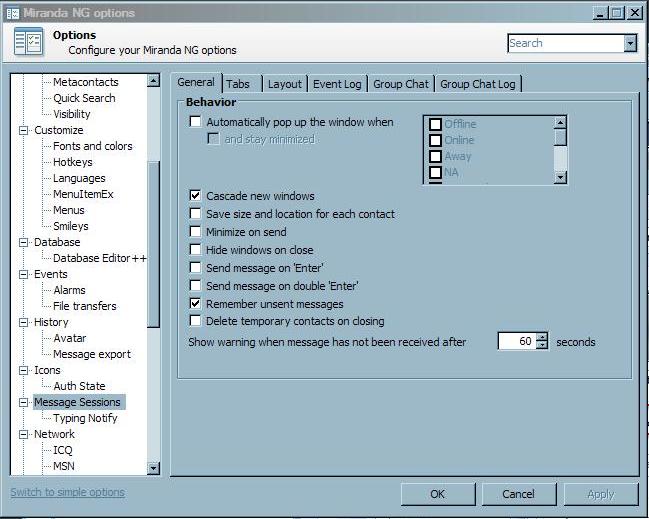The height and width of the screenshot is (519, 649).
Task: Select MSN network settings
Action: (x=64, y=466)
